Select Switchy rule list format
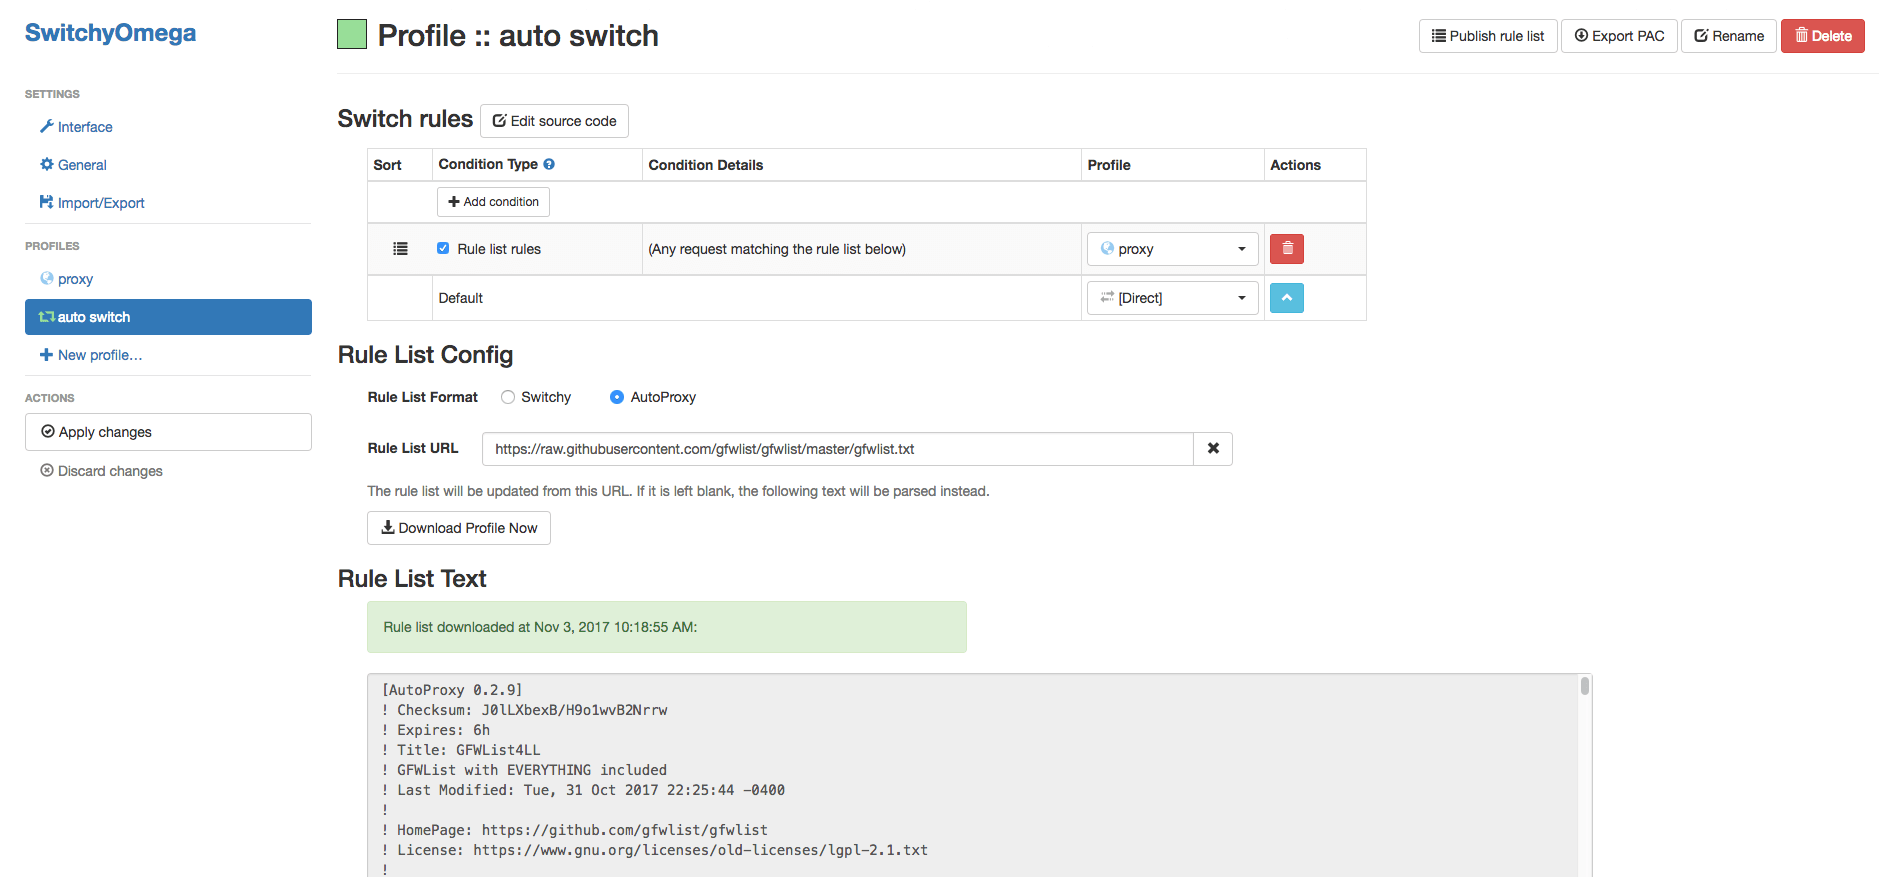Viewport: 1879px width, 877px height. point(508,397)
